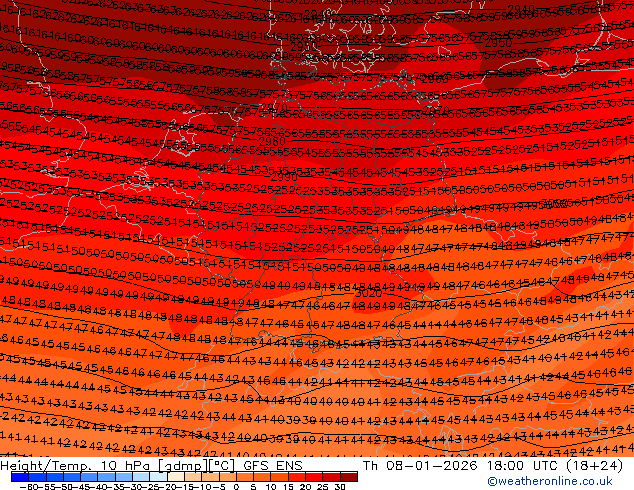Click the 2980 contour label

click(272, 142)
